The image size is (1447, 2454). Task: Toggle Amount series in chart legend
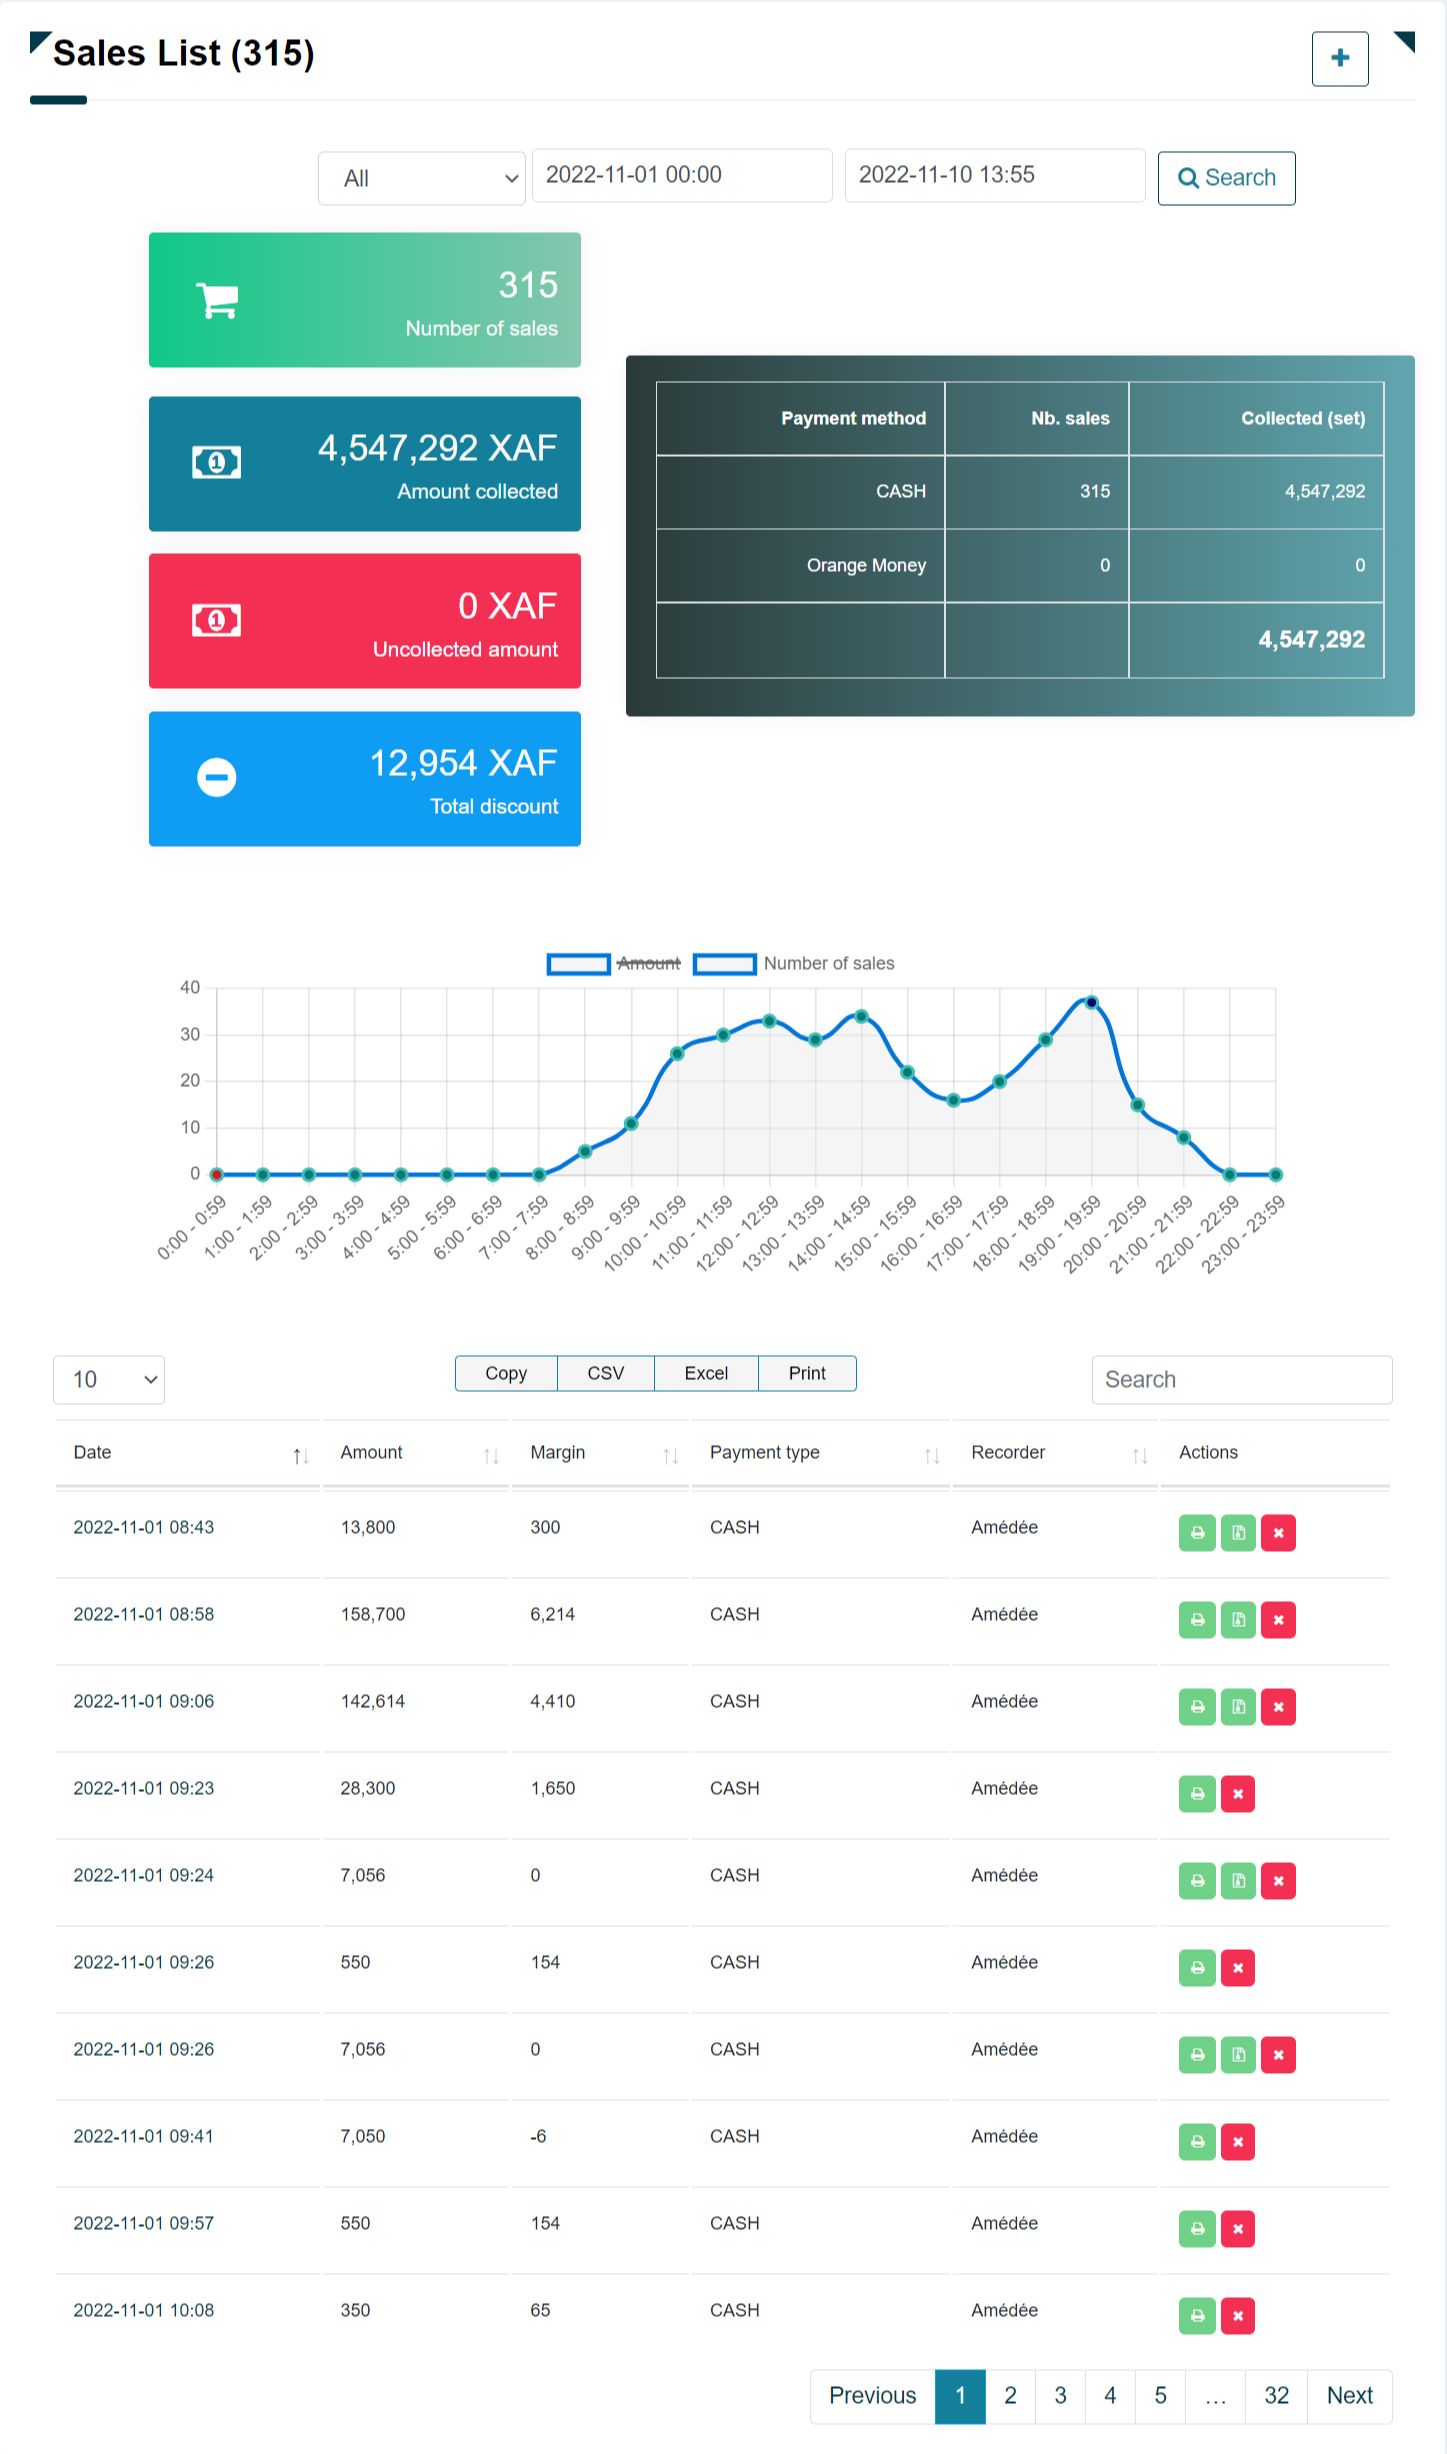click(614, 963)
